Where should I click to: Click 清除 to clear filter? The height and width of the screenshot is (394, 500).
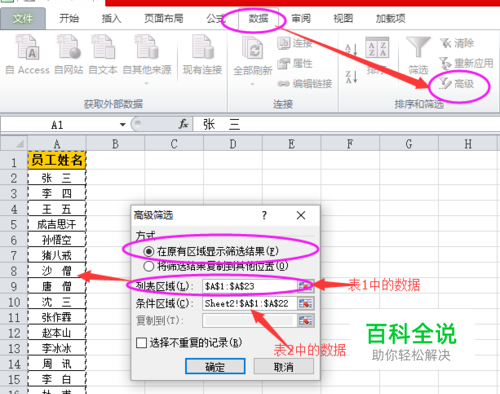coord(457,43)
